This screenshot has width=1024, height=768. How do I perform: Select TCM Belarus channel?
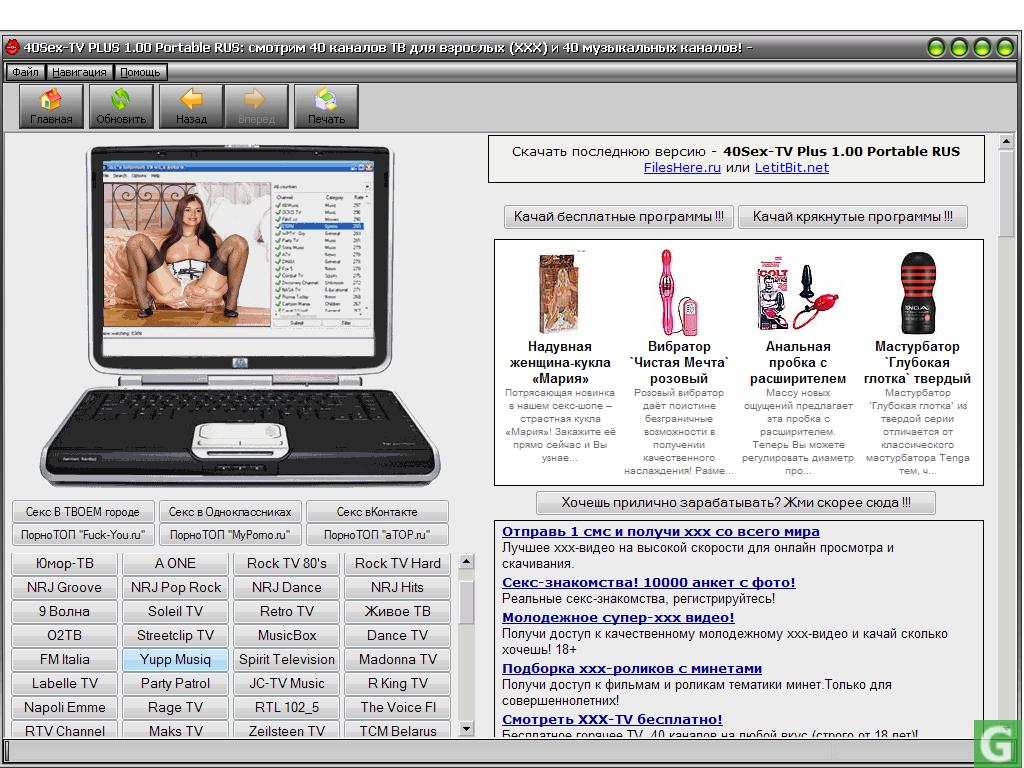(398, 730)
